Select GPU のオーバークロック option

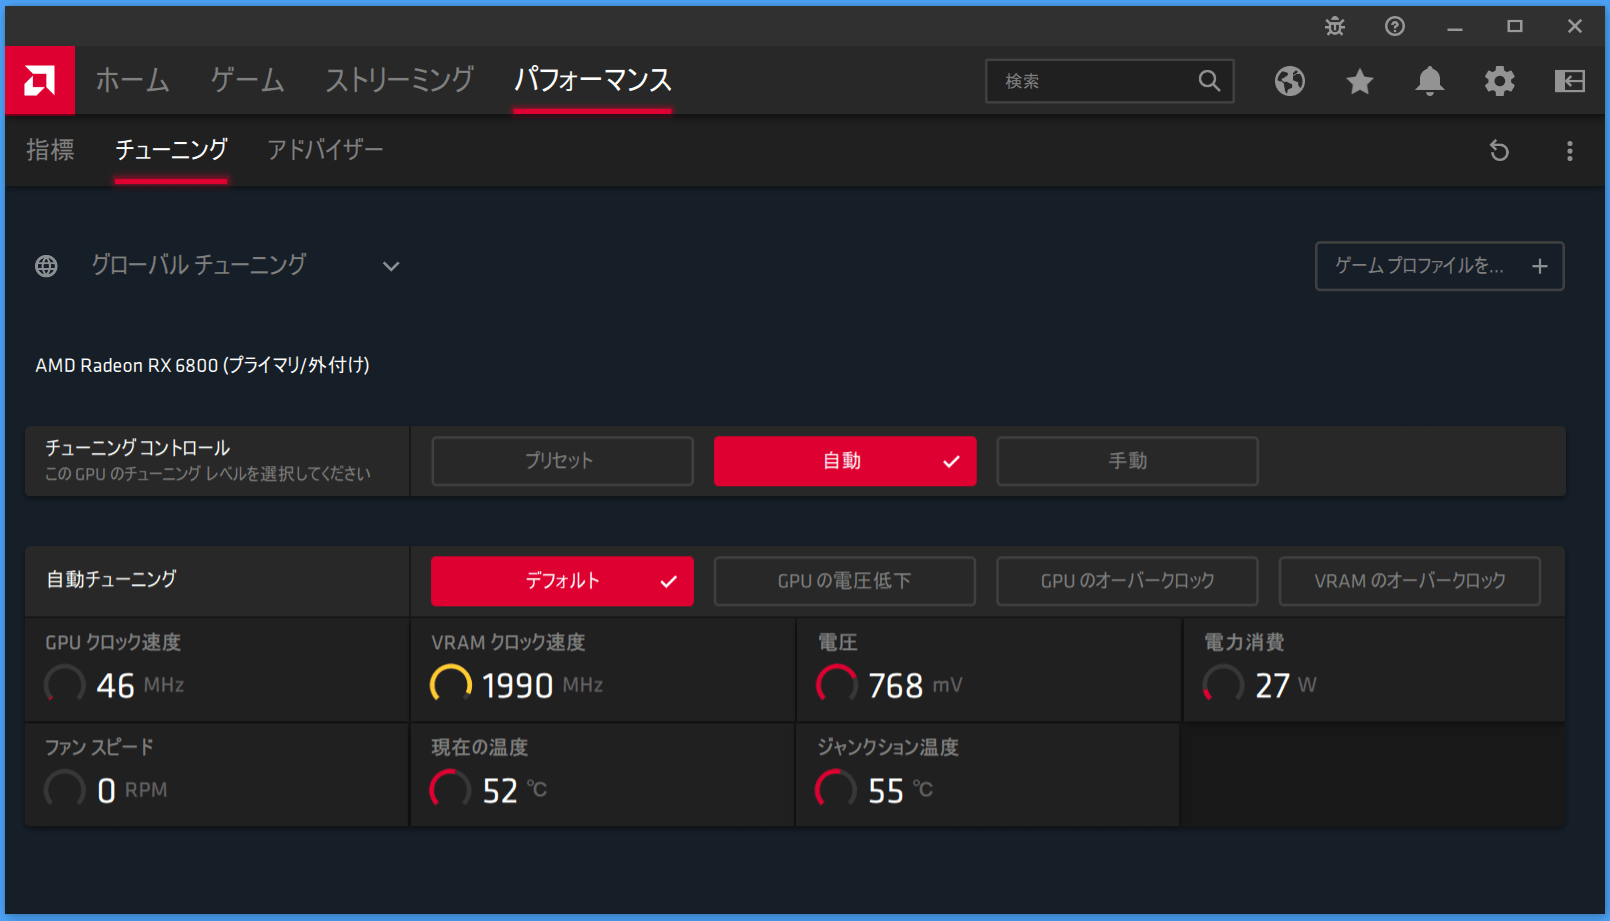click(1127, 581)
